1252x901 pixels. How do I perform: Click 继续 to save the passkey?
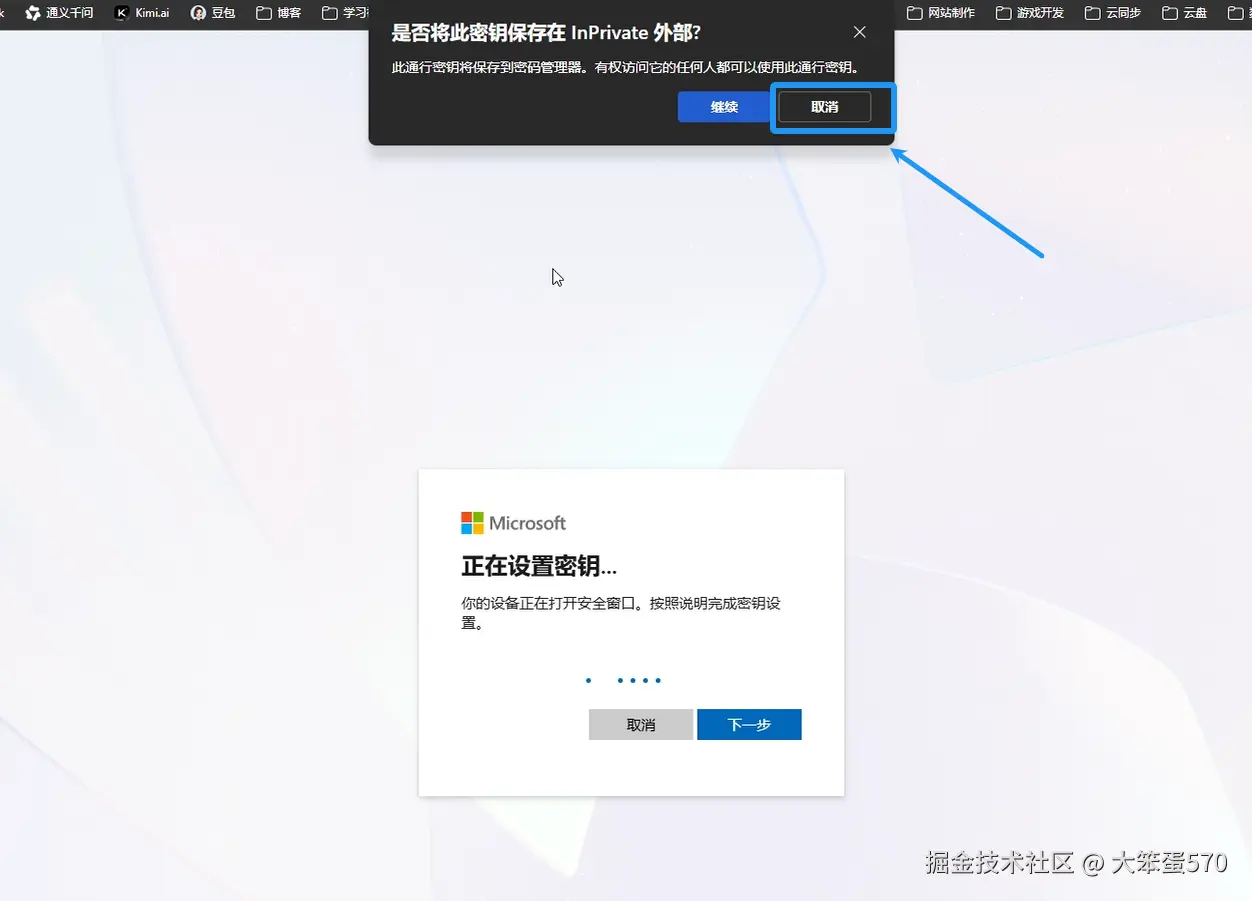[x=723, y=107]
